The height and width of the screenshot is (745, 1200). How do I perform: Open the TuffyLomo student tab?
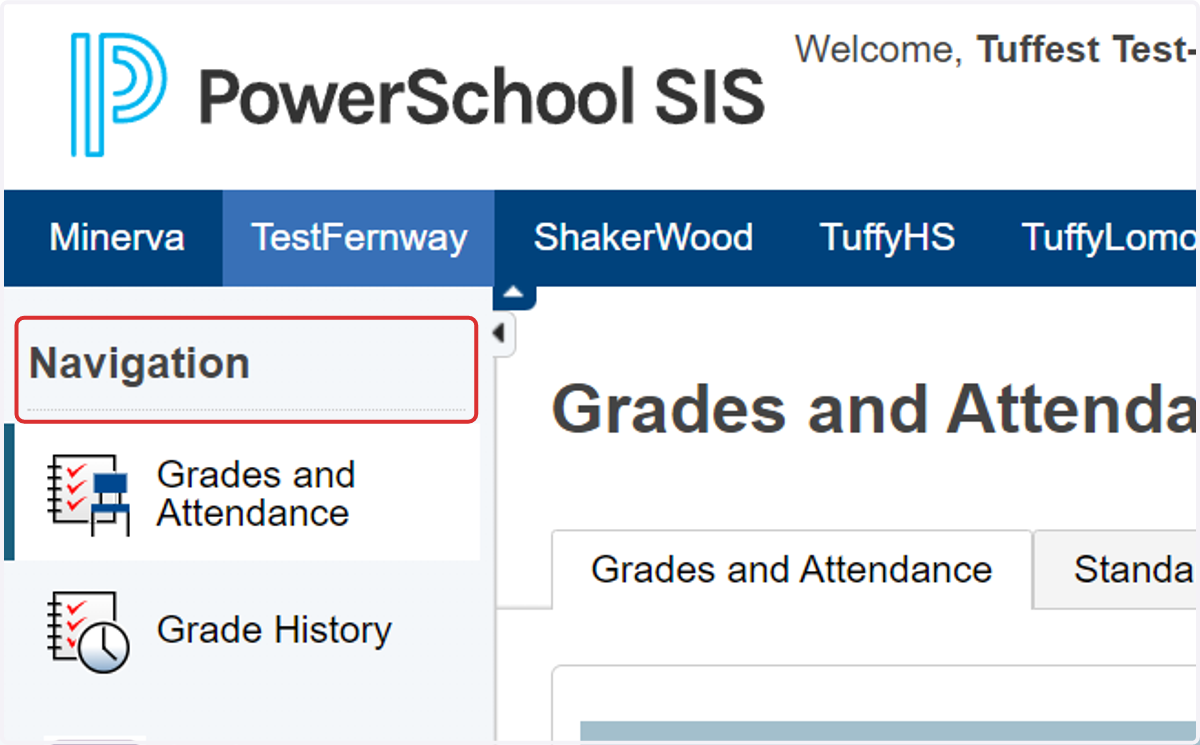(1109, 238)
